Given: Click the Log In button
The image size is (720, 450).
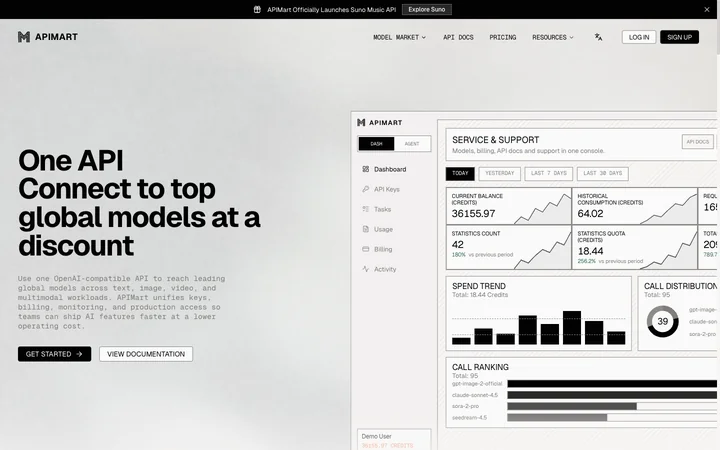Looking at the screenshot, I should (639, 37).
